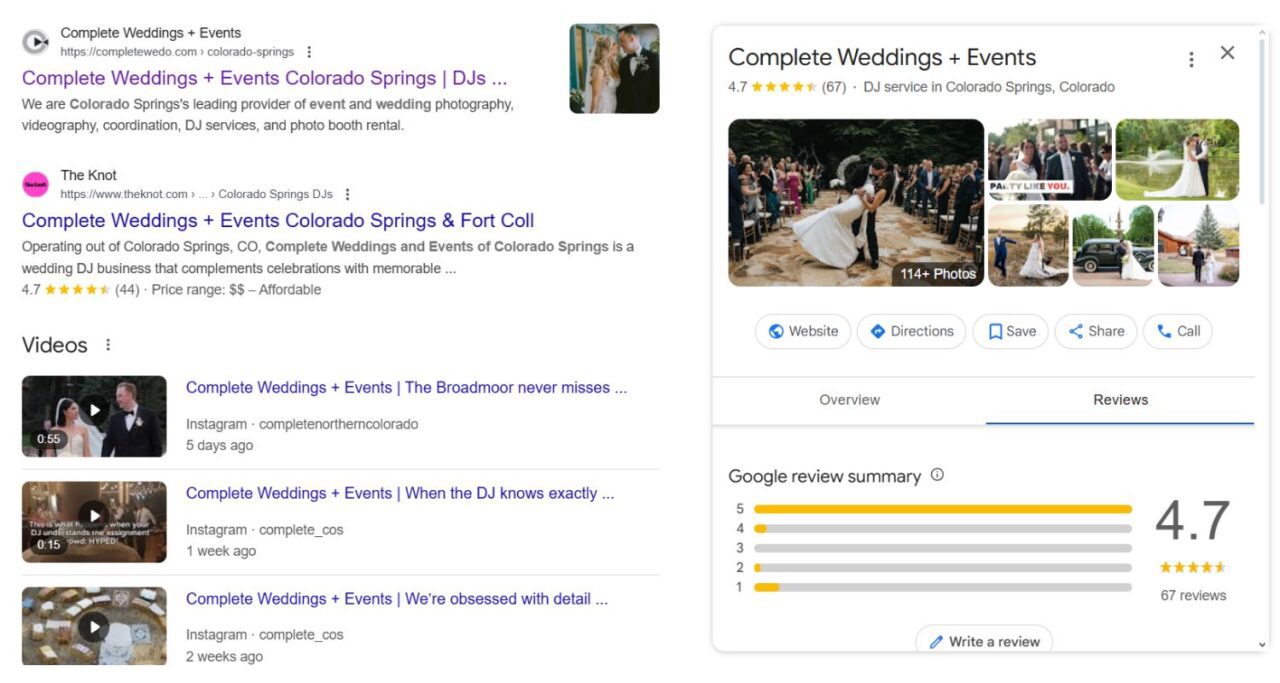The width and height of the screenshot is (1280, 683).
Task: Open The Knot result title link
Action: tap(278, 220)
